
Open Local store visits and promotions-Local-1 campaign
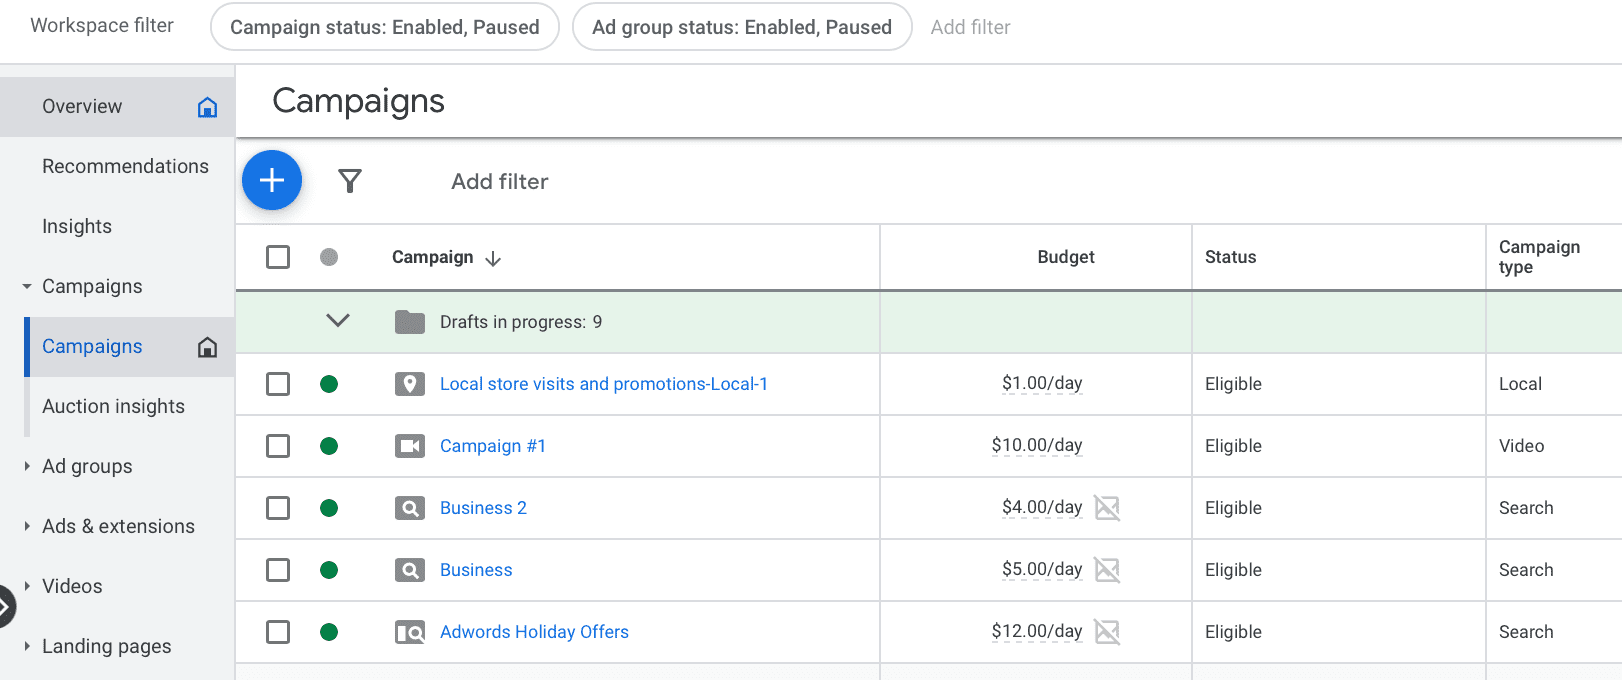click(603, 384)
